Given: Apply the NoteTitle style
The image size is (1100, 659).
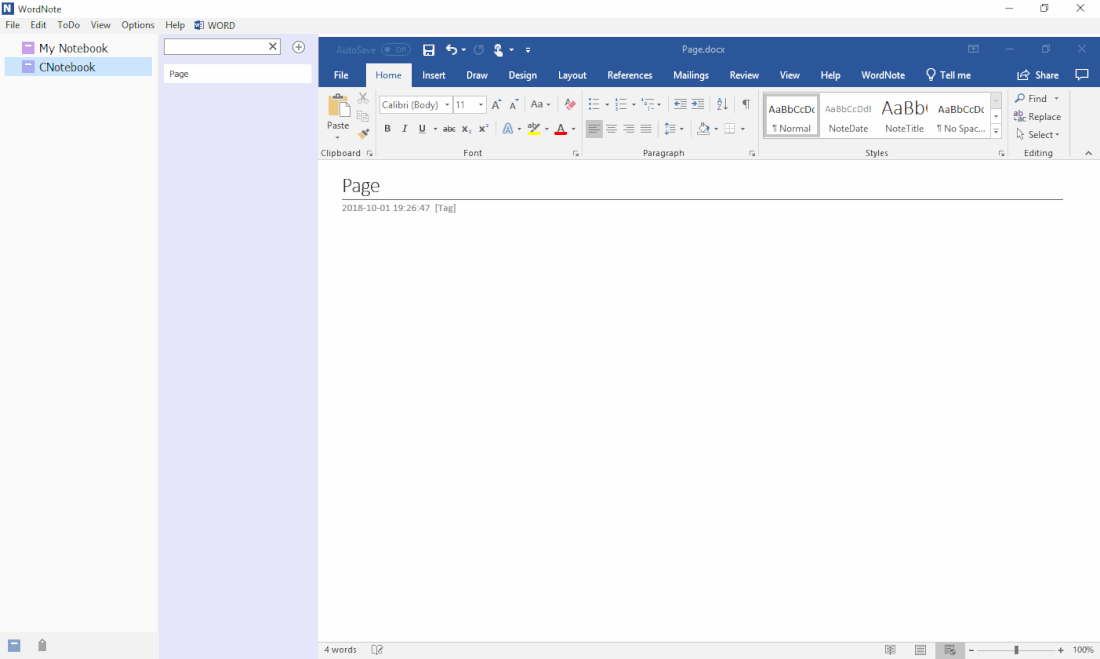Looking at the screenshot, I should point(904,116).
